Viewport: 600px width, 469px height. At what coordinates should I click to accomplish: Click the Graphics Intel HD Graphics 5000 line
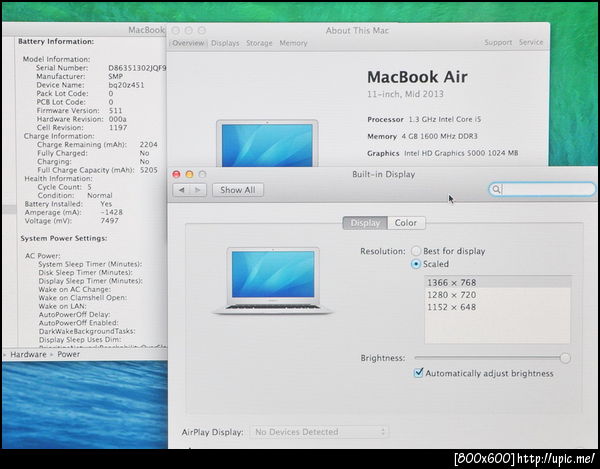point(443,153)
